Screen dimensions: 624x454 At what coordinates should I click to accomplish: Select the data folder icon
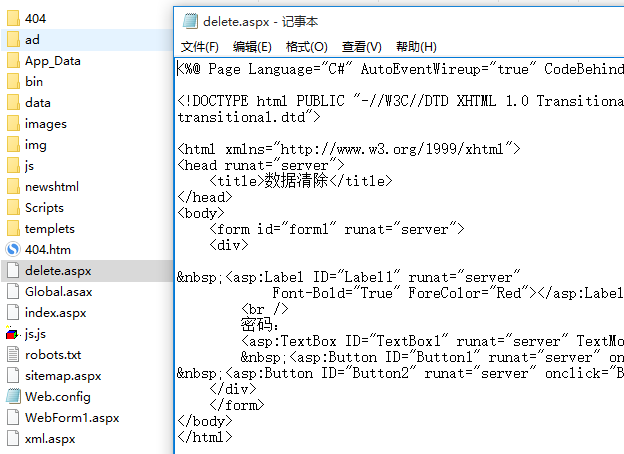(13, 102)
